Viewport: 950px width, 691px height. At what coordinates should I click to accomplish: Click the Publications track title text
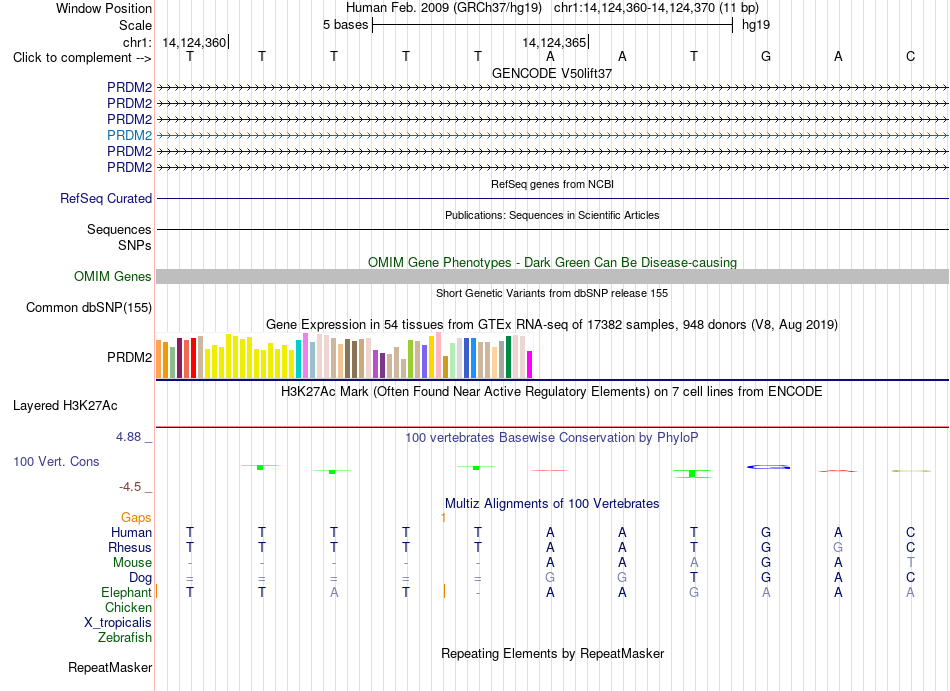coord(552,215)
